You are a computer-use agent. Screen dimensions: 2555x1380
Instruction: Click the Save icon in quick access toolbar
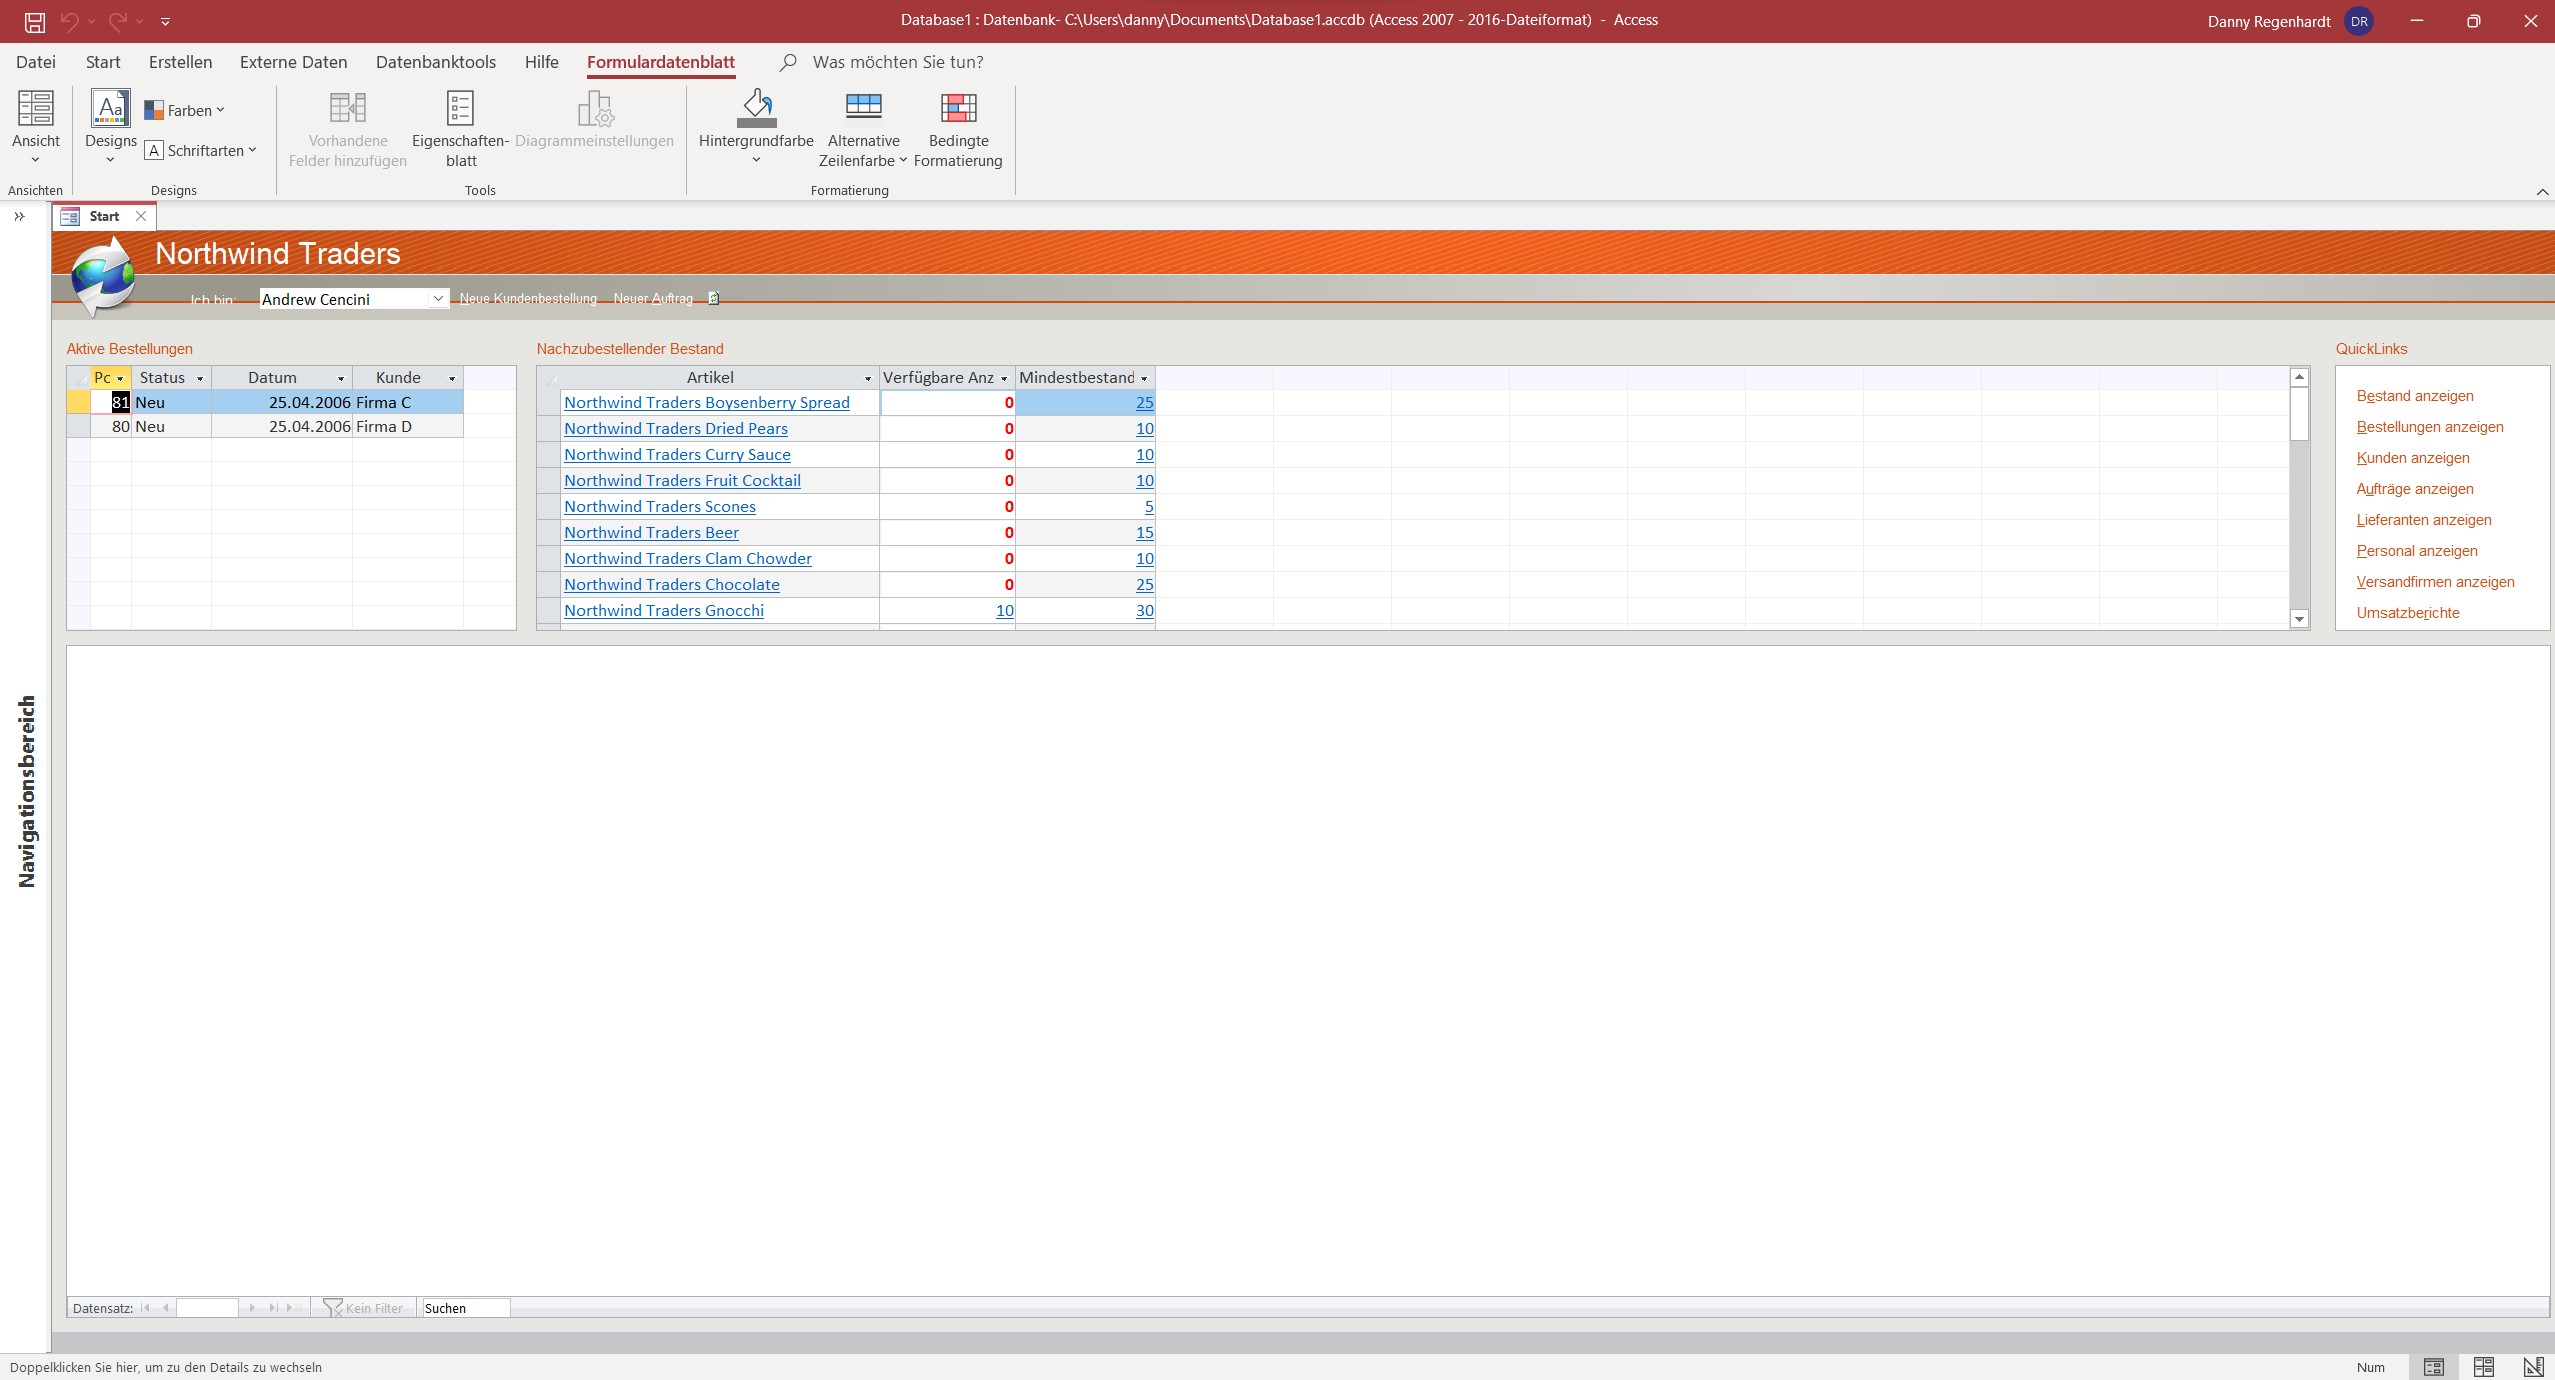point(34,21)
